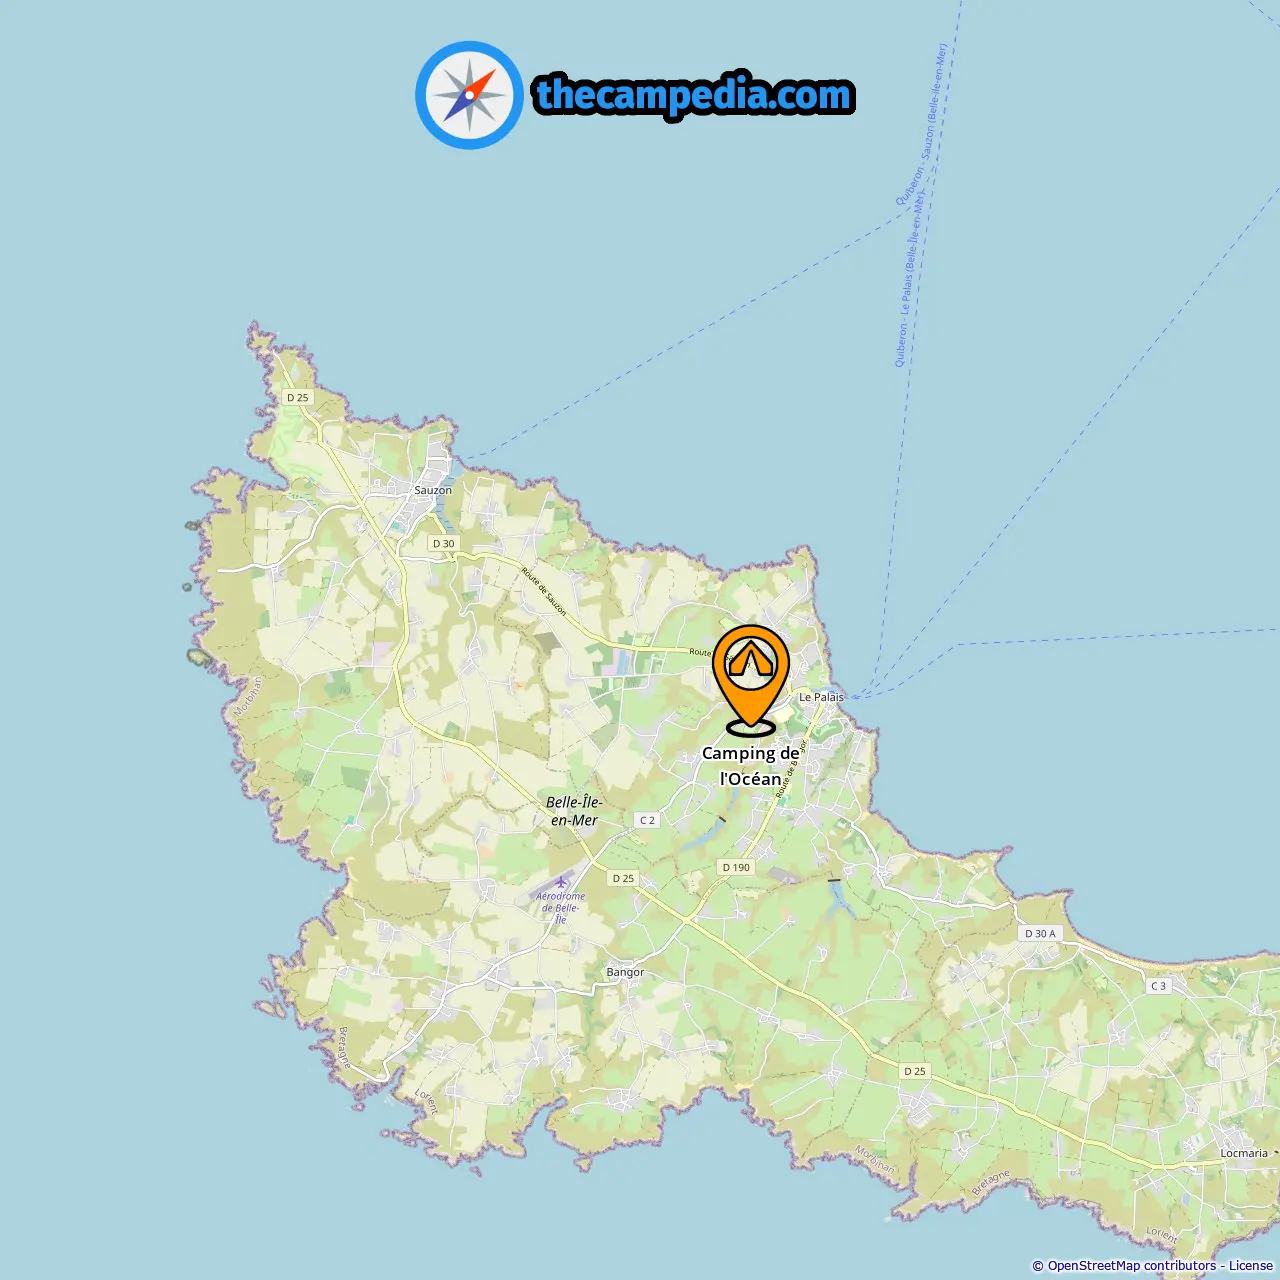Screen dimensions: 1280x1280
Task: Click the Aérodrome de Belle-Île airplane icon
Action: [x=562, y=882]
